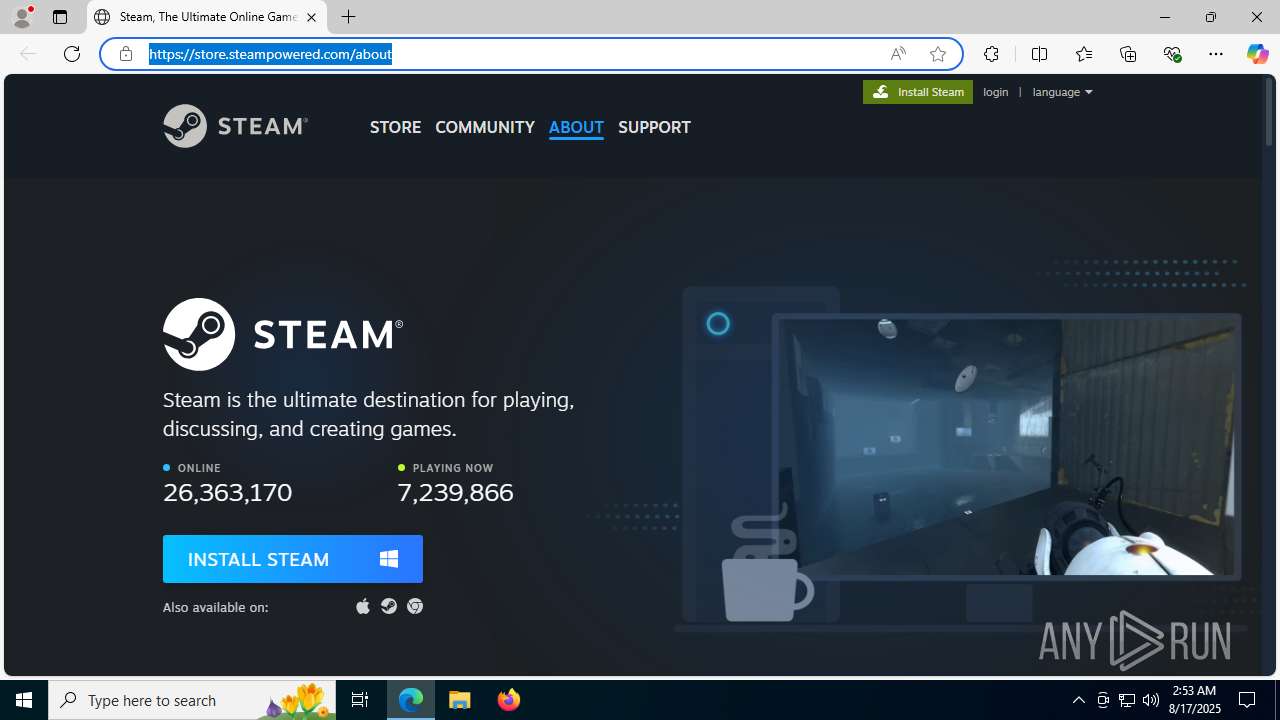1280x720 pixels.
Task: Open the notification center
Action: pos(1247,700)
